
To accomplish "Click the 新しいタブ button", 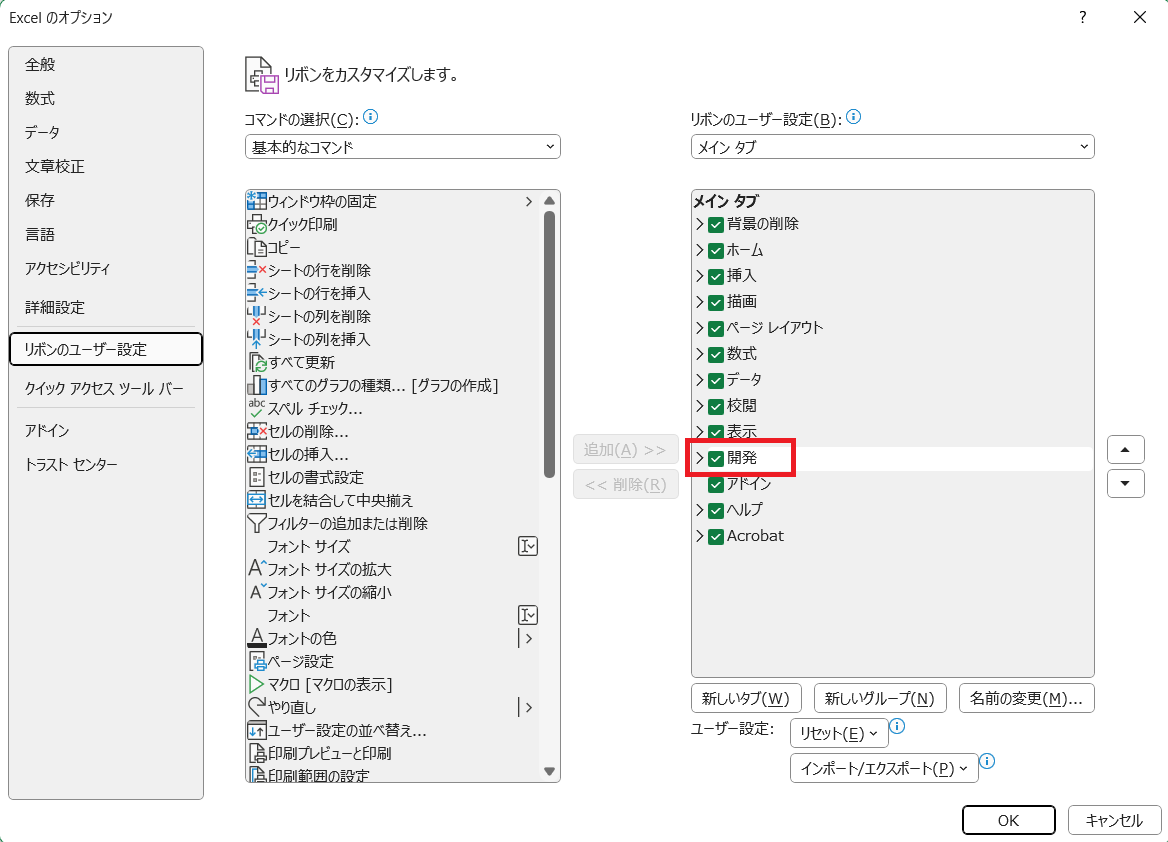I will [745, 698].
